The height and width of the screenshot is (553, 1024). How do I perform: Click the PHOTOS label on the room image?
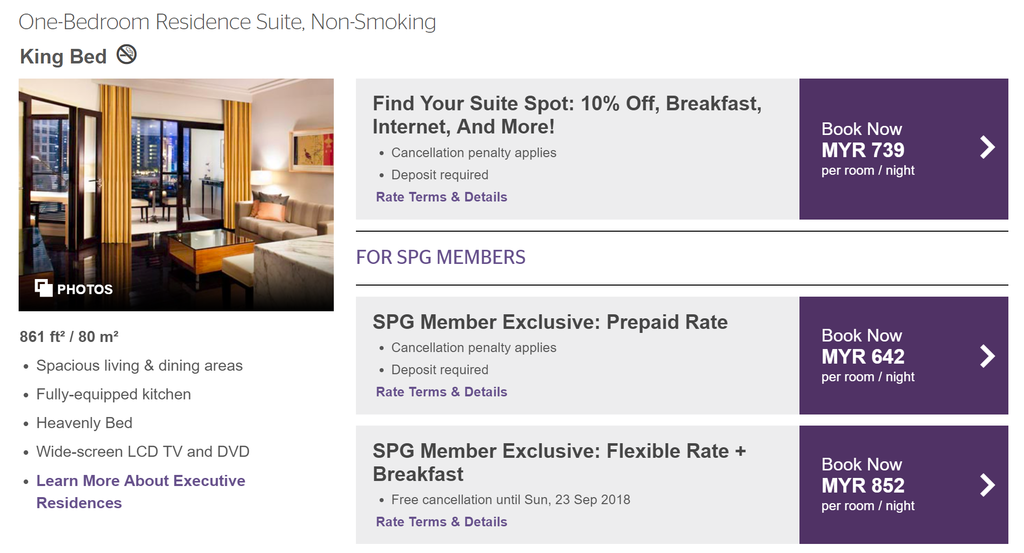click(85, 289)
